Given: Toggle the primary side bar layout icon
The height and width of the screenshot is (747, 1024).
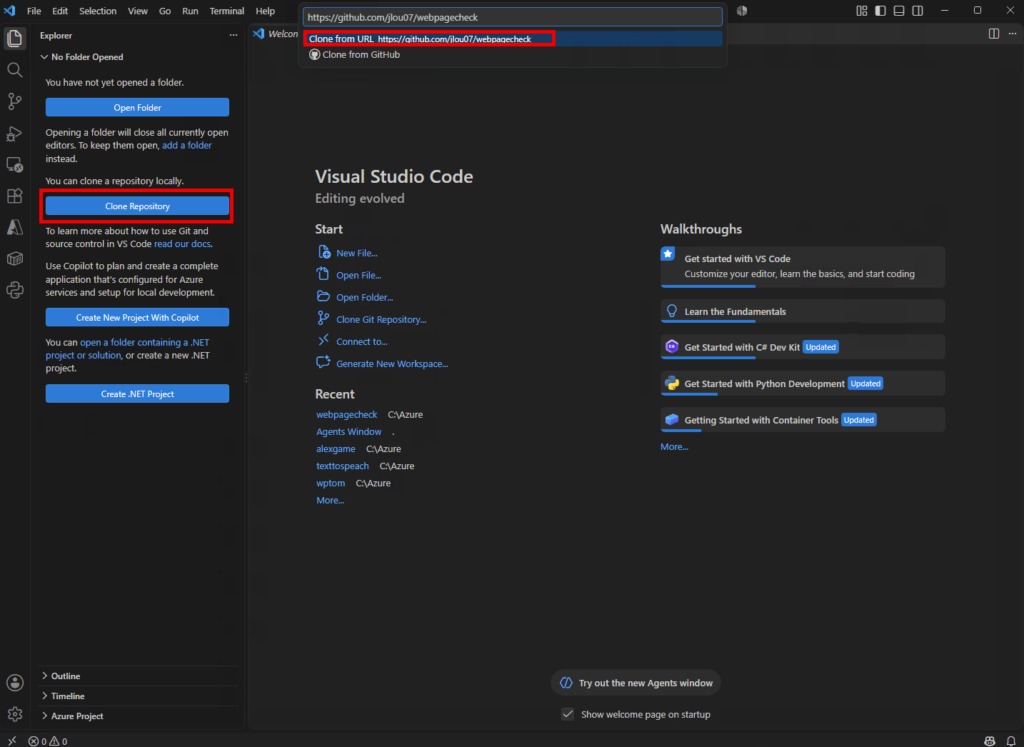Looking at the screenshot, I should click(880, 10).
